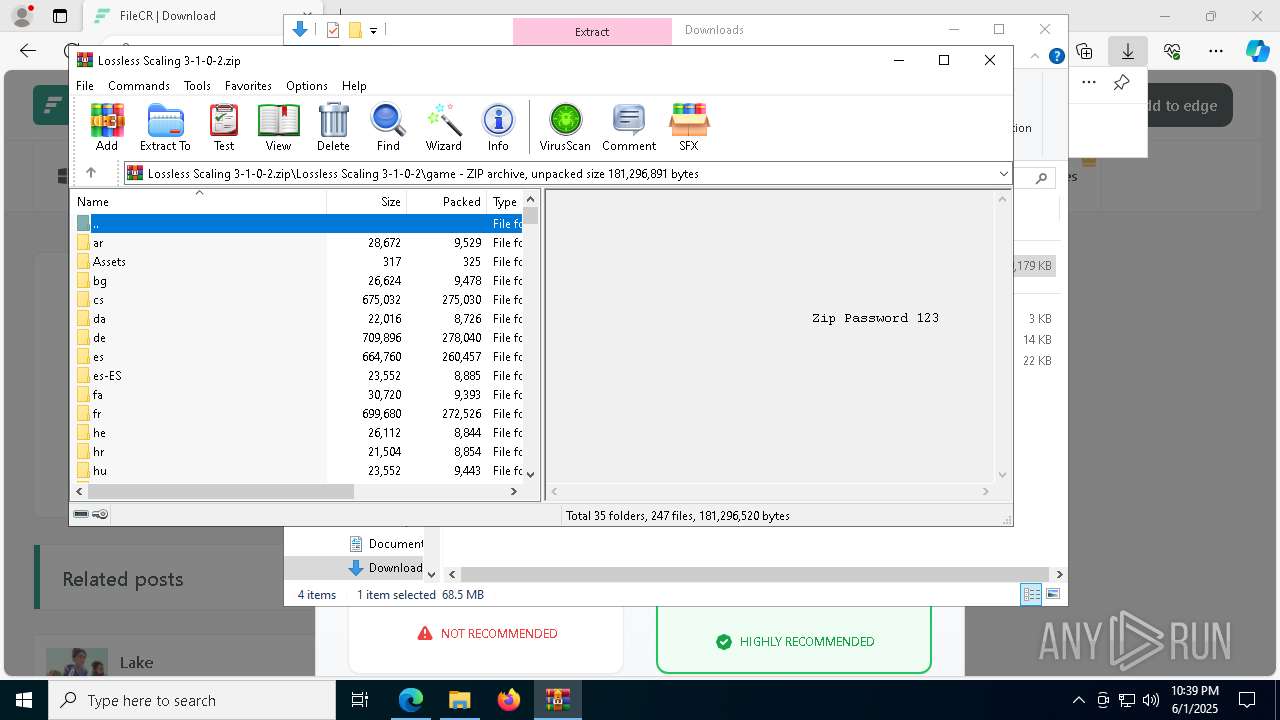Sort file list by Size column

(x=367, y=201)
